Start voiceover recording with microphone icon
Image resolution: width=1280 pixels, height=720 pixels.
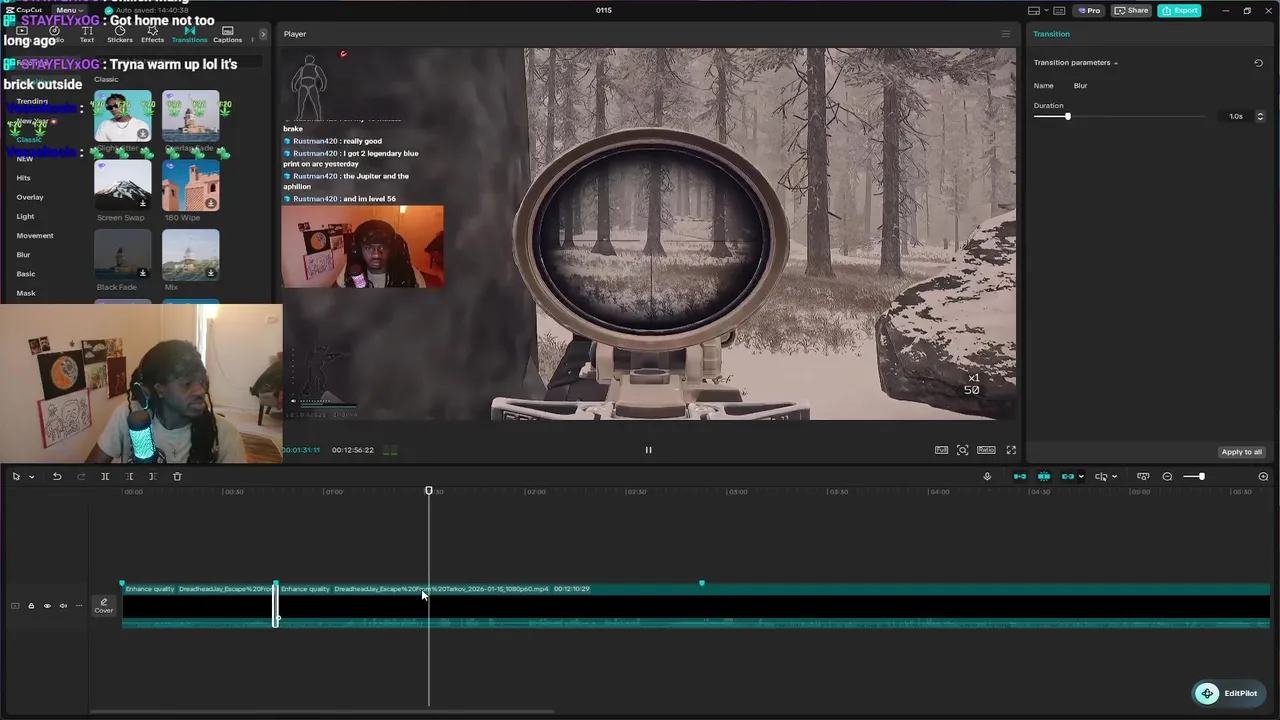coord(987,477)
